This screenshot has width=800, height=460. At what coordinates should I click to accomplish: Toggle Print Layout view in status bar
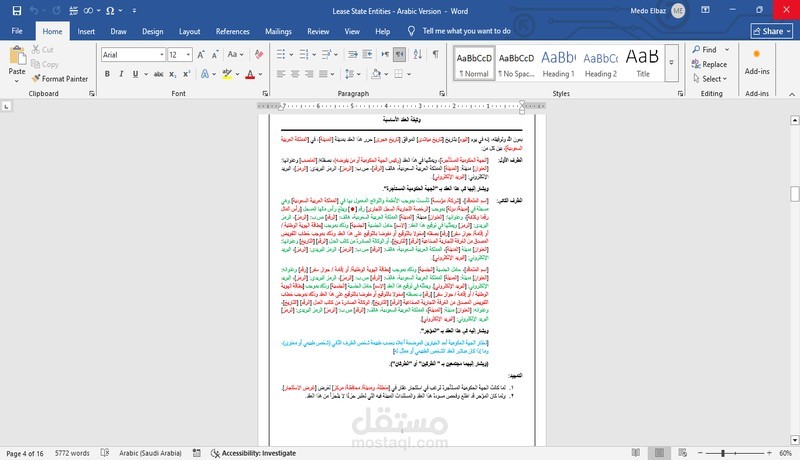tap(659, 453)
